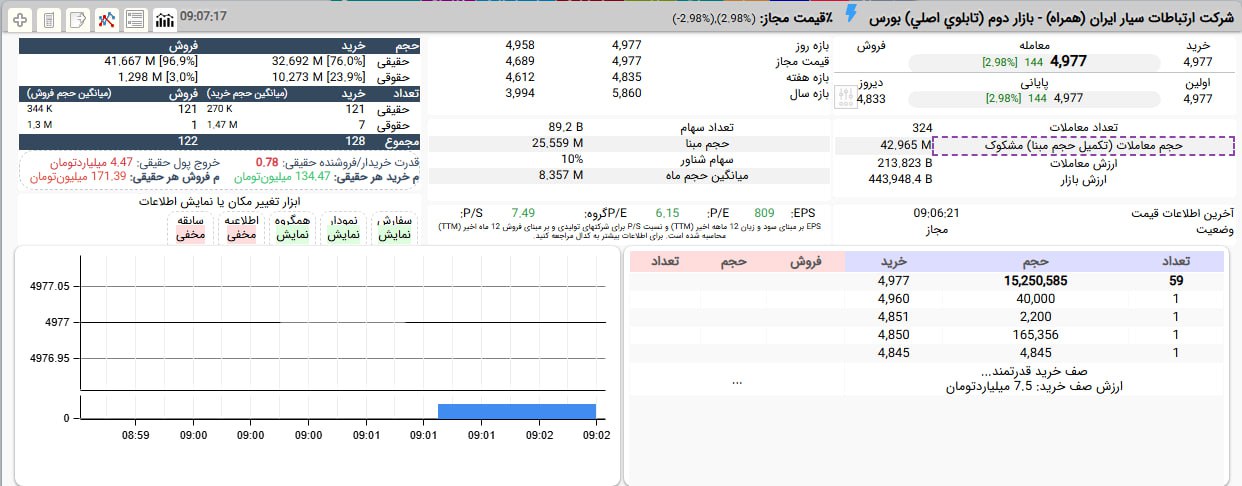Show the hidden اطلاعیه section
1242x486 pixels.
[241, 227]
